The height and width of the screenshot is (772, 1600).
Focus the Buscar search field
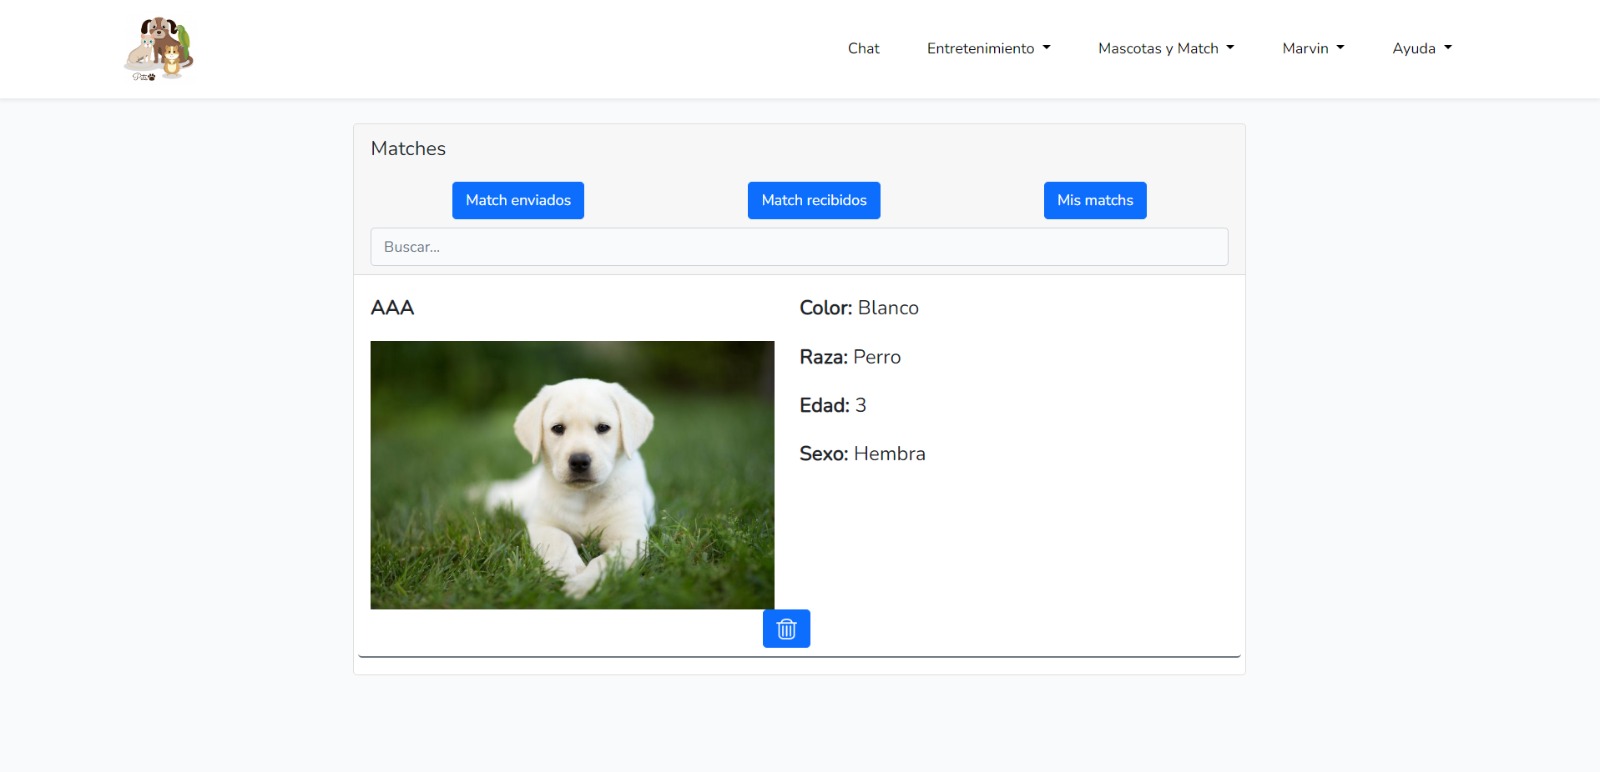pyautogui.click(x=799, y=247)
